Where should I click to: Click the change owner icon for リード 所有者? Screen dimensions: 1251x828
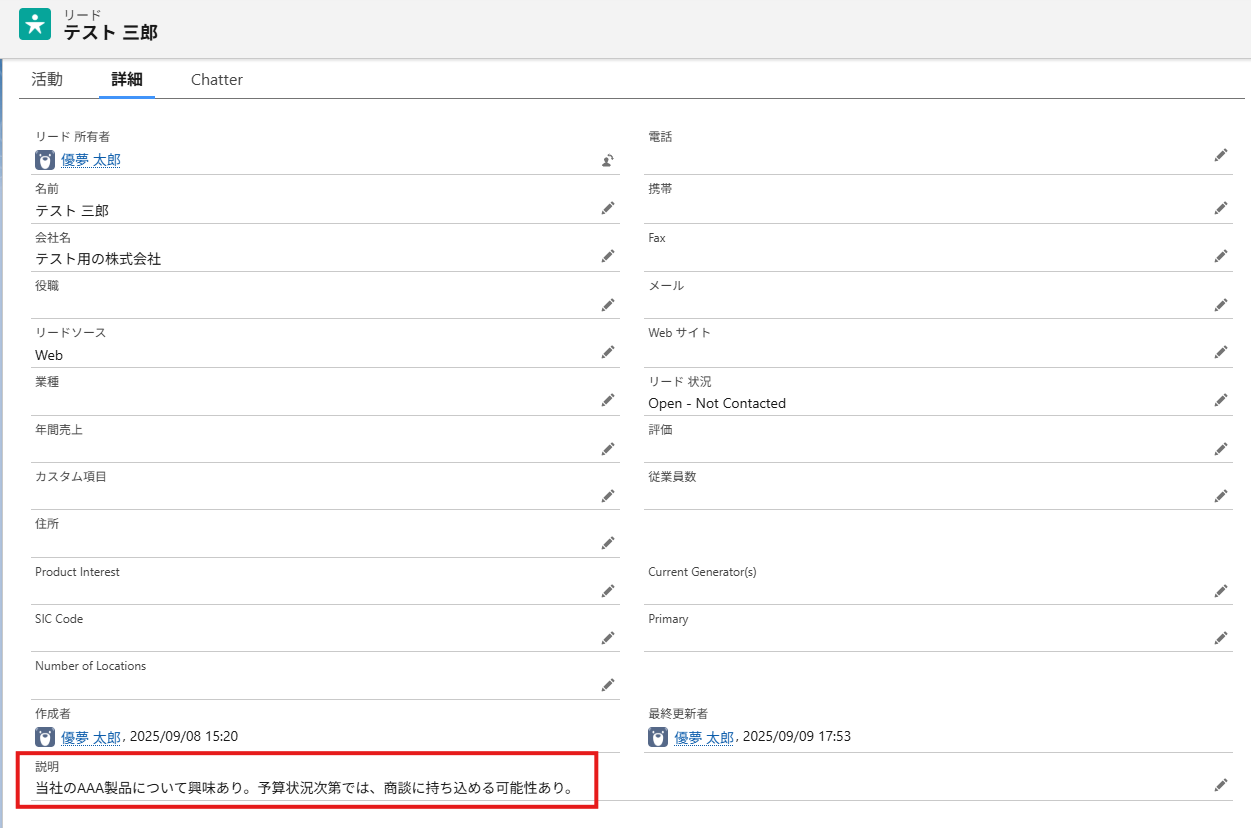click(x=607, y=160)
